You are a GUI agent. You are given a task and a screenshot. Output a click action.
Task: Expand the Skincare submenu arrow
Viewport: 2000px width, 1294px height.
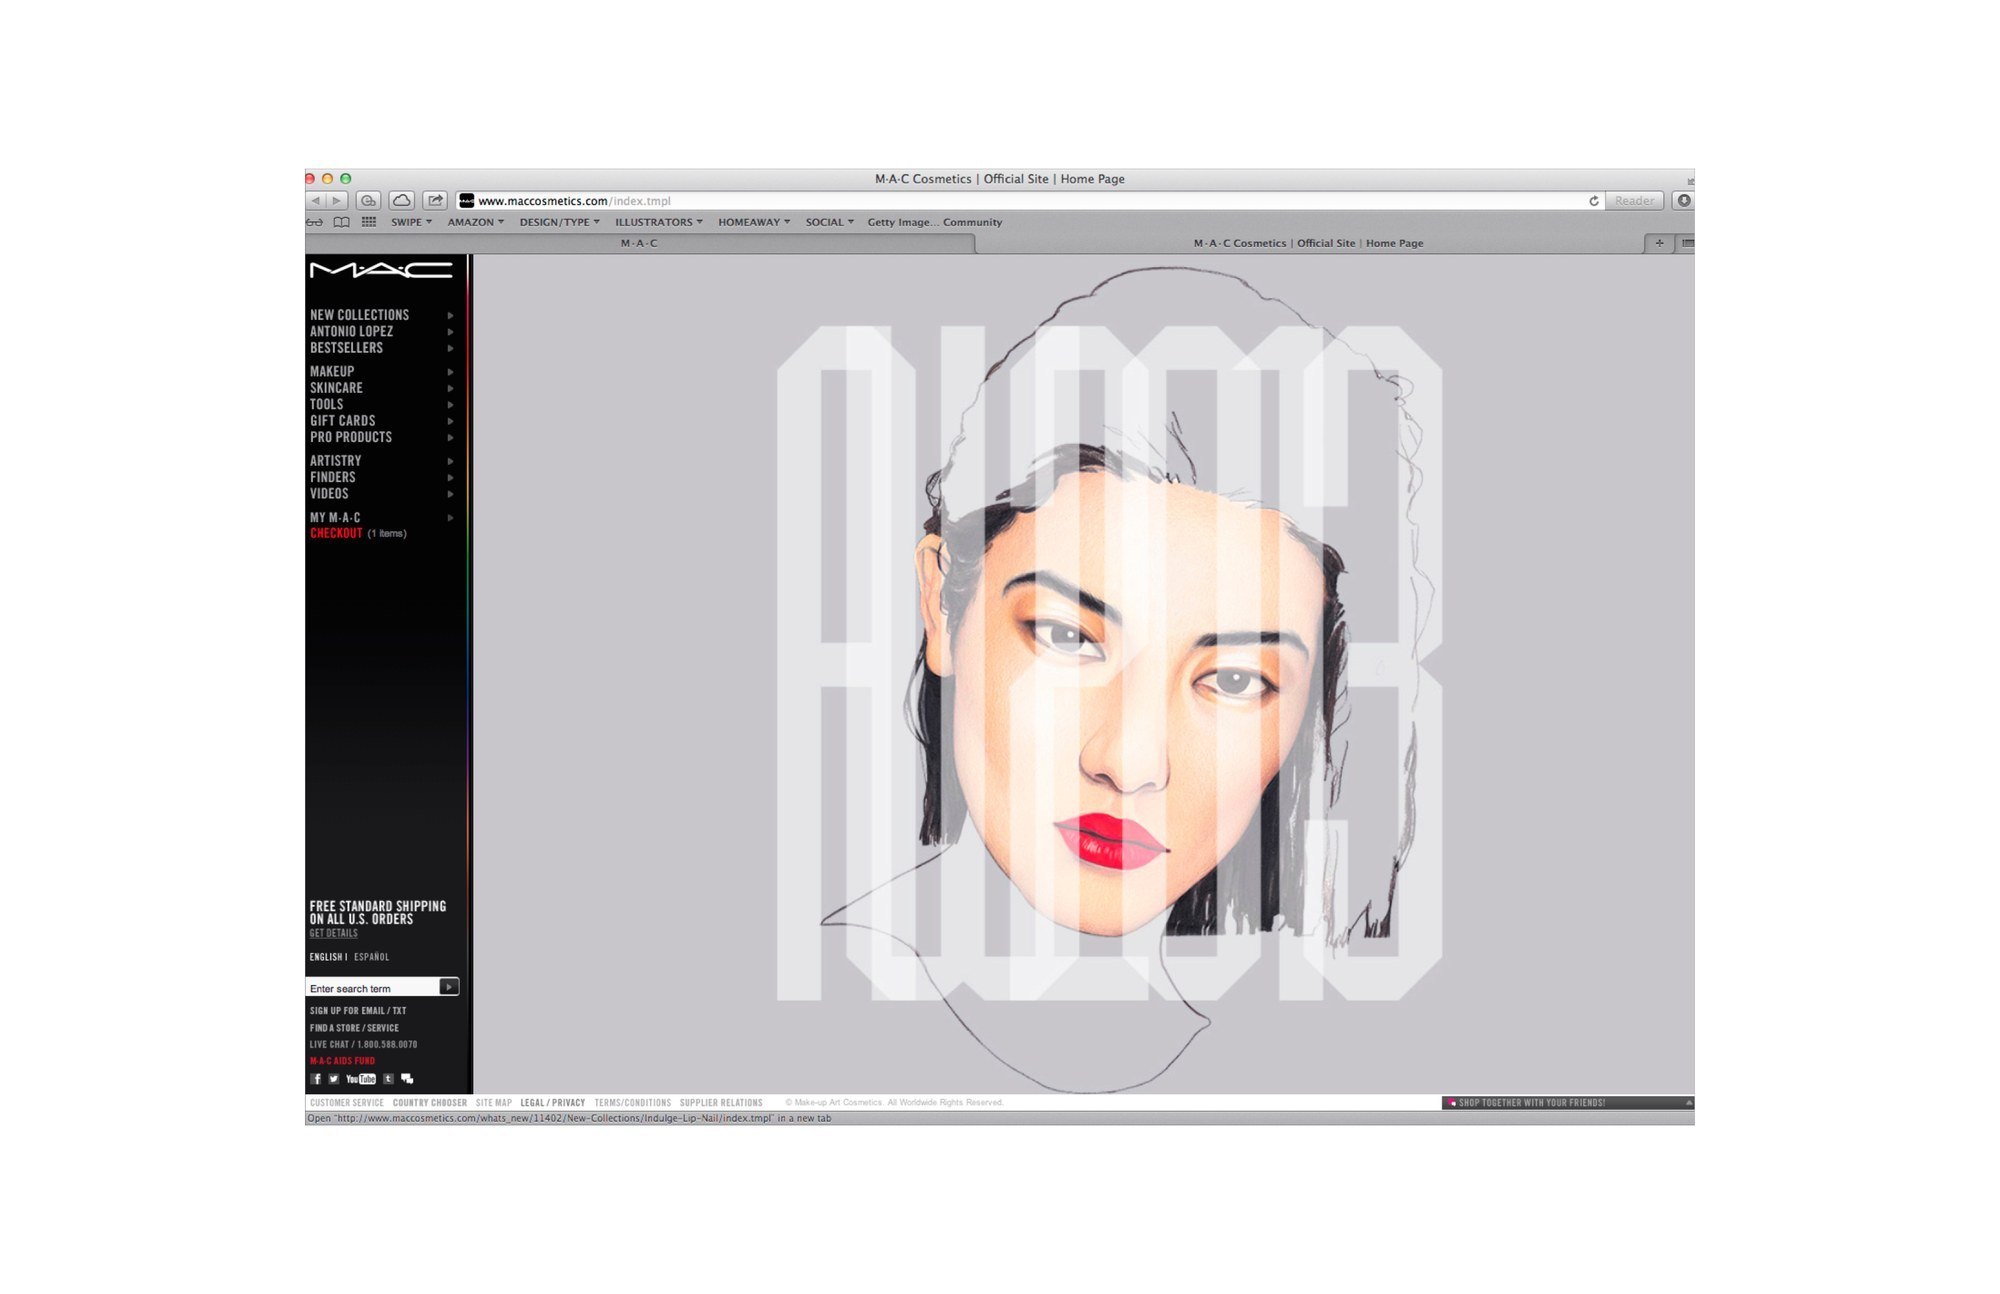tap(450, 388)
